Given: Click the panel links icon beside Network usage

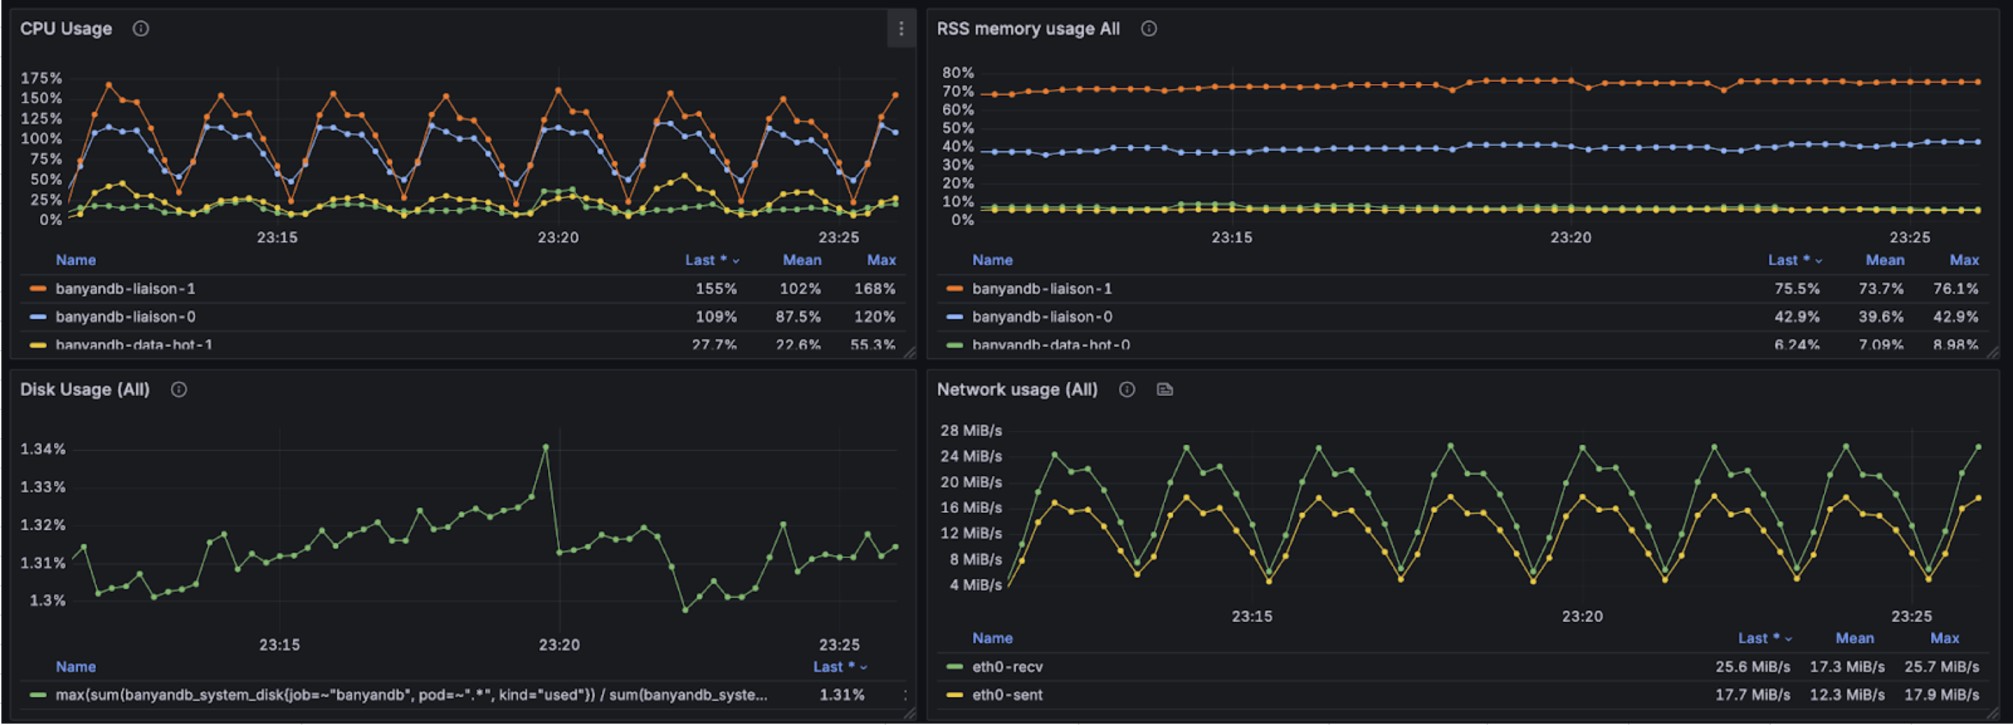Looking at the screenshot, I should (1165, 390).
